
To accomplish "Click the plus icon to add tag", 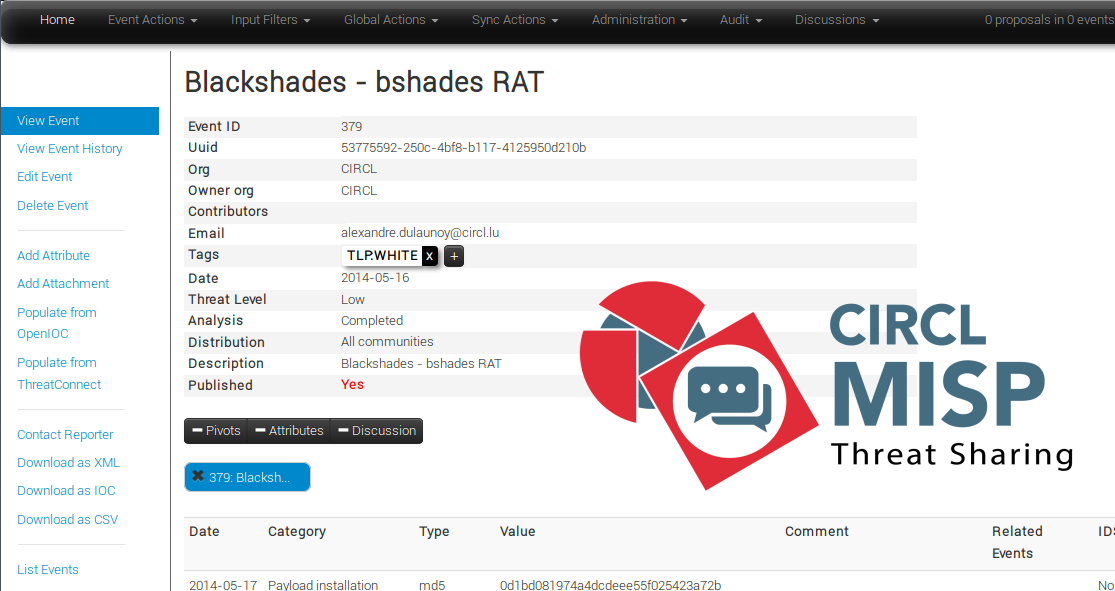I will pos(454,256).
